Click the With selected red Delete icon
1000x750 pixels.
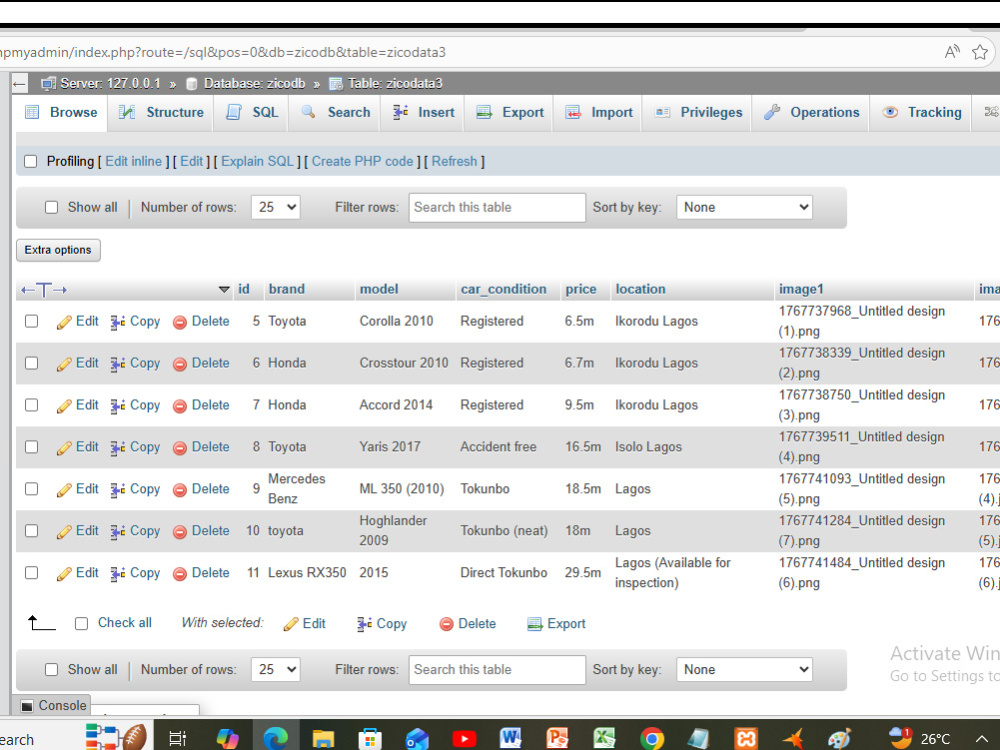(446, 624)
